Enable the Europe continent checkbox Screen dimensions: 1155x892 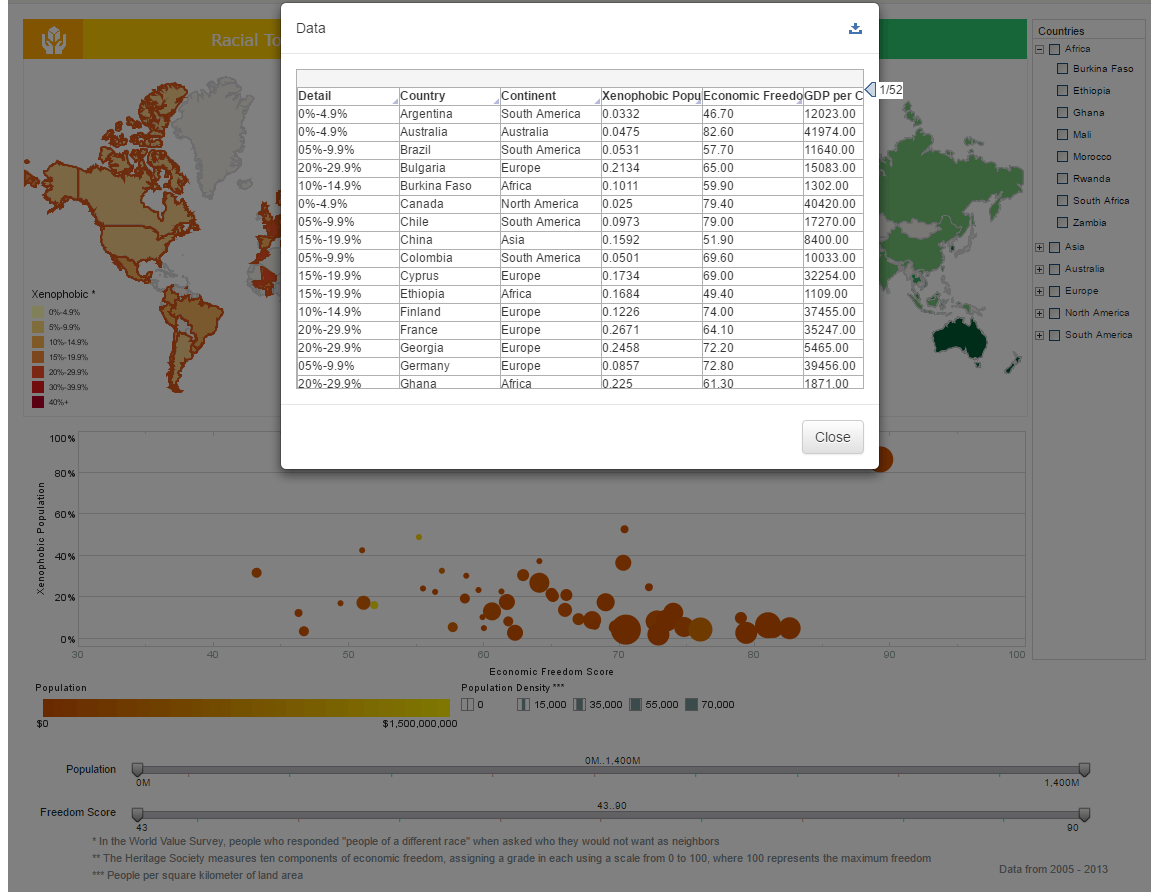(x=1054, y=291)
